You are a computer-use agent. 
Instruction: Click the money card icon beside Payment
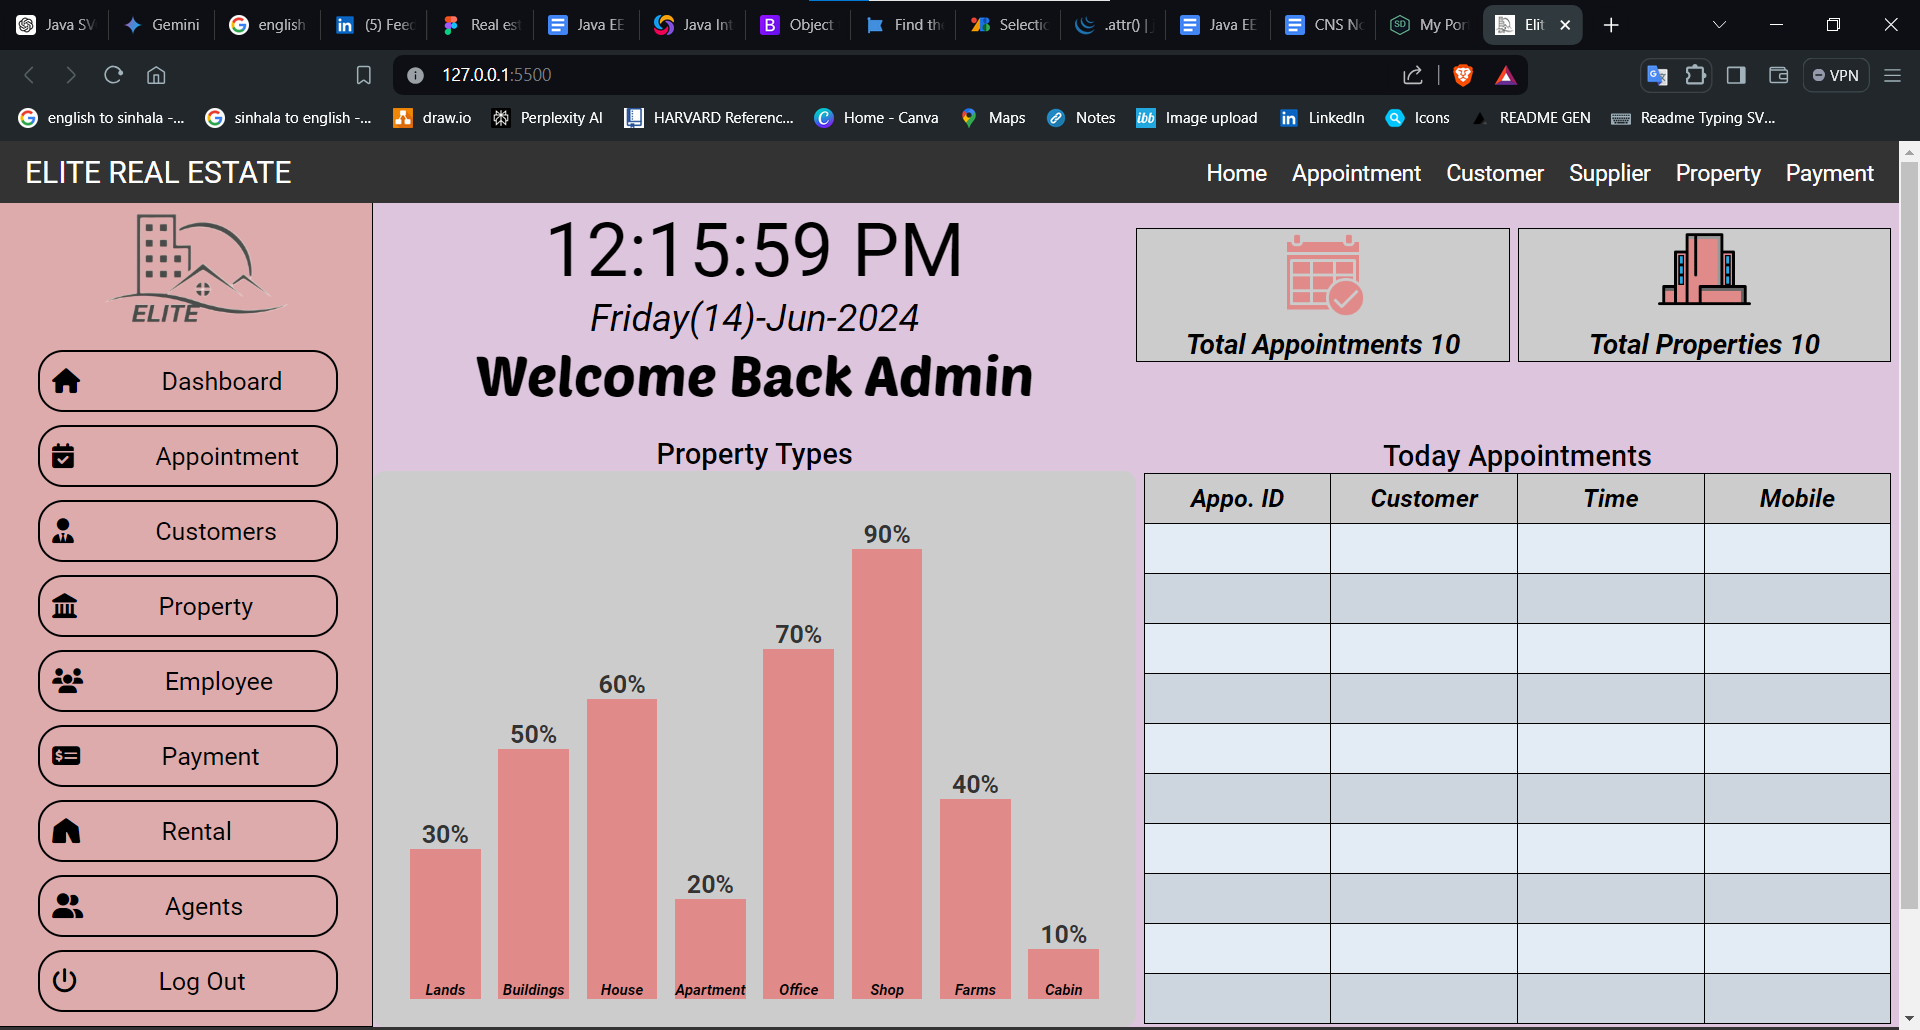click(66, 756)
